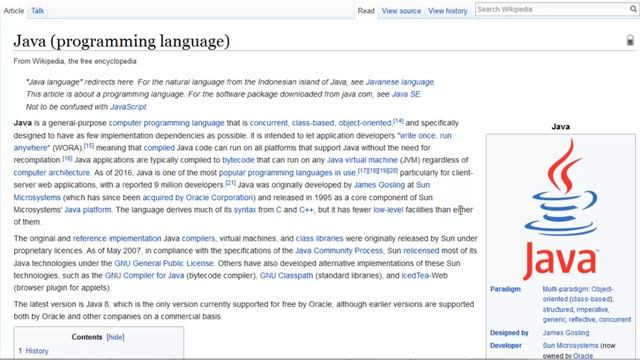The width and height of the screenshot is (640, 360).
Task: Open the class libraries link
Action: click(x=320, y=238)
